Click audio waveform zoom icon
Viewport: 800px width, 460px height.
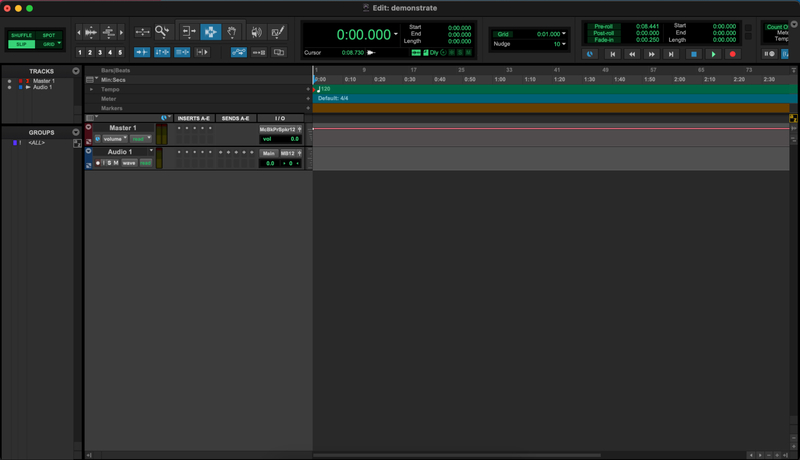click(91, 32)
